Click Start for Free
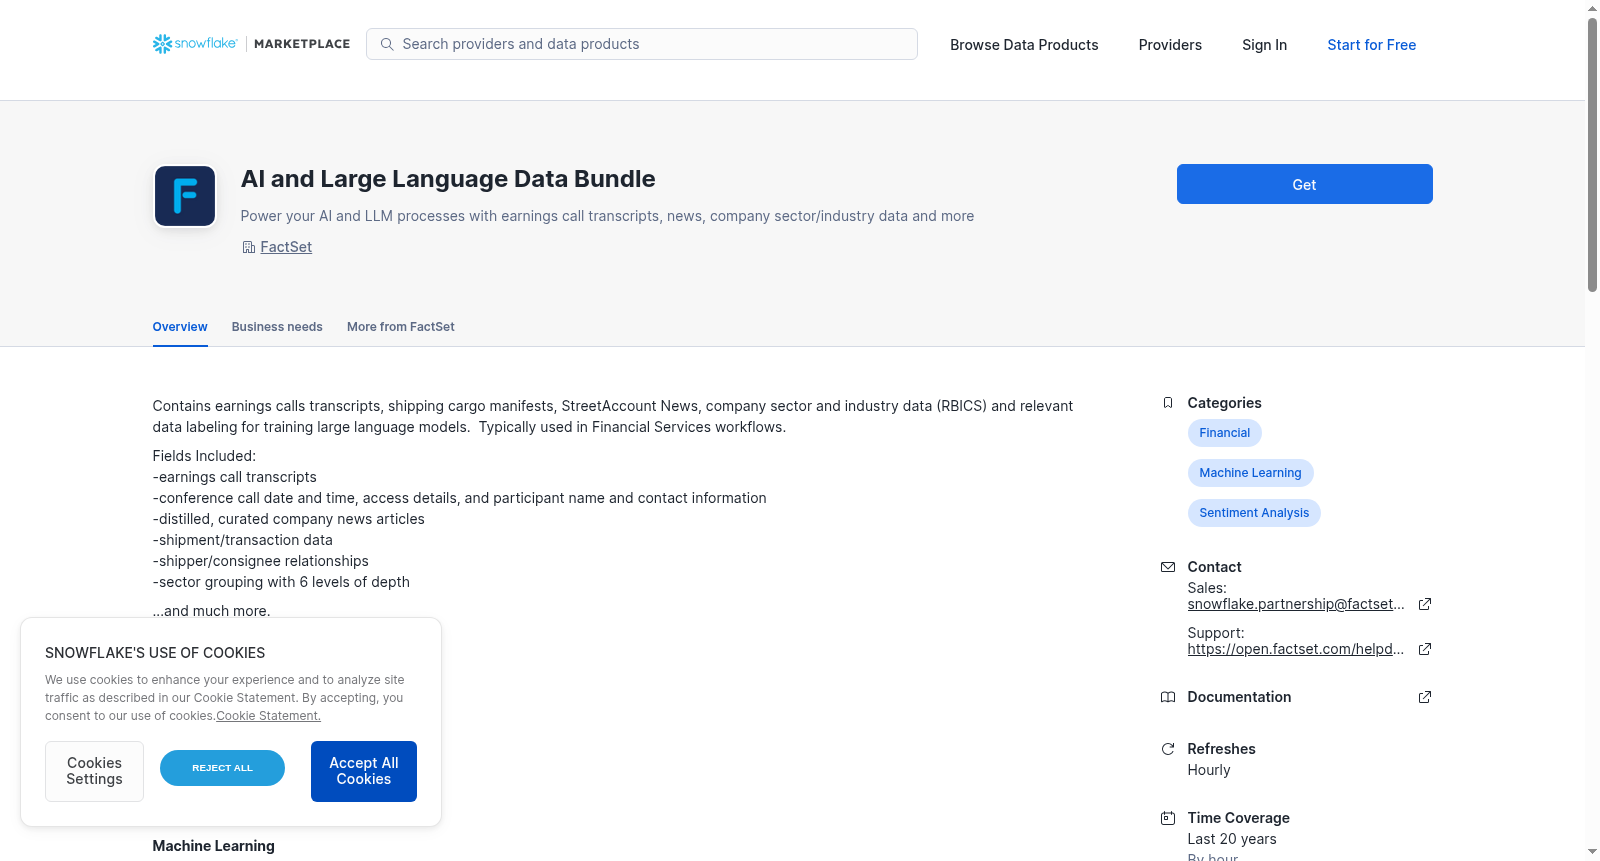The width and height of the screenshot is (1600, 861). pos(1371,45)
